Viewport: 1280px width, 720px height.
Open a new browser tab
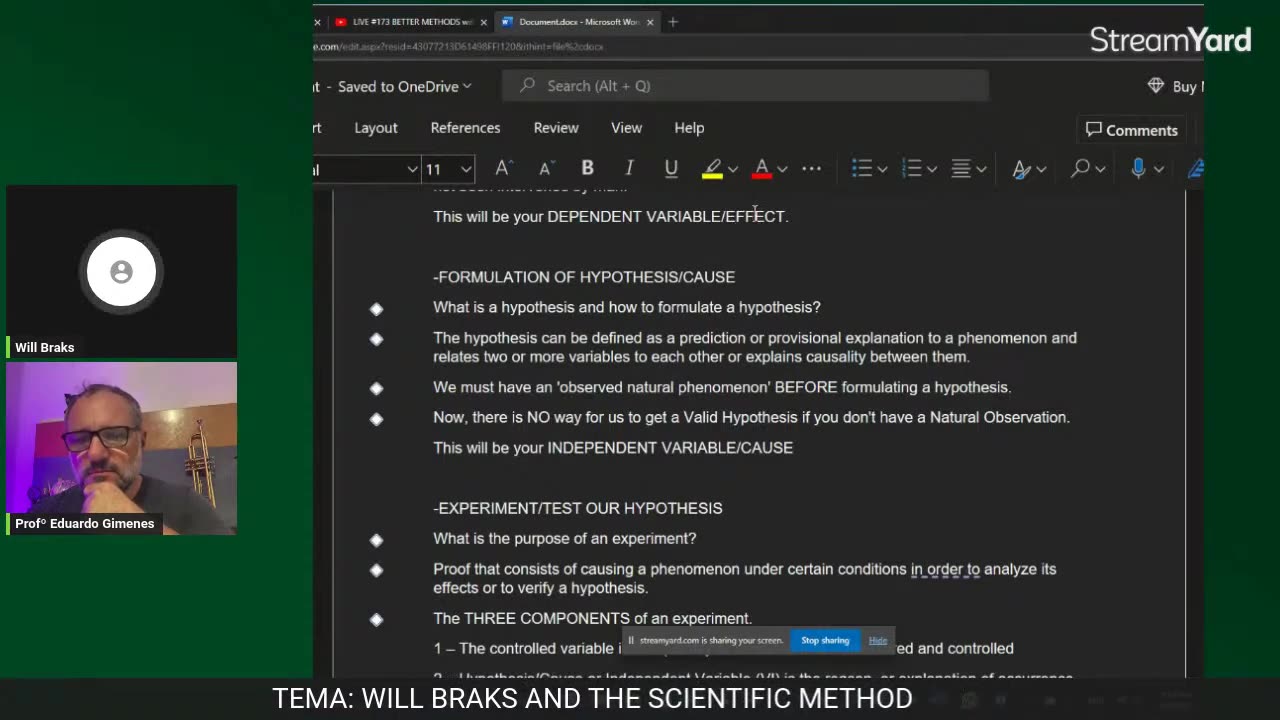coord(673,22)
